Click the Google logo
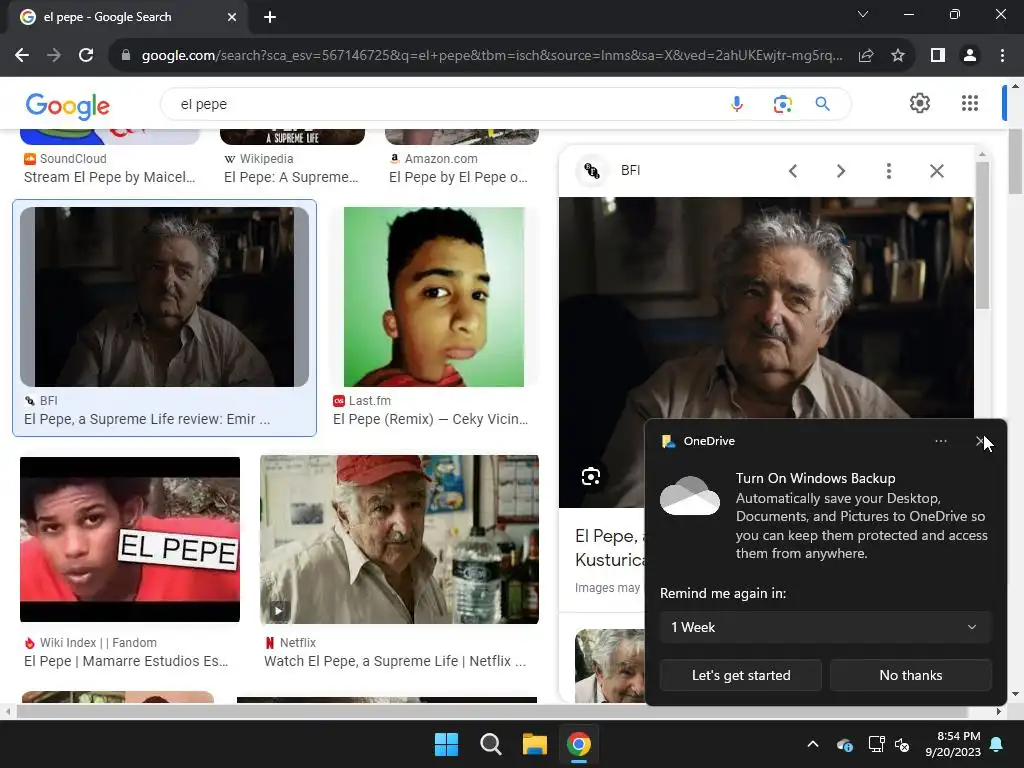The width and height of the screenshot is (1024, 768). pos(67,105)
